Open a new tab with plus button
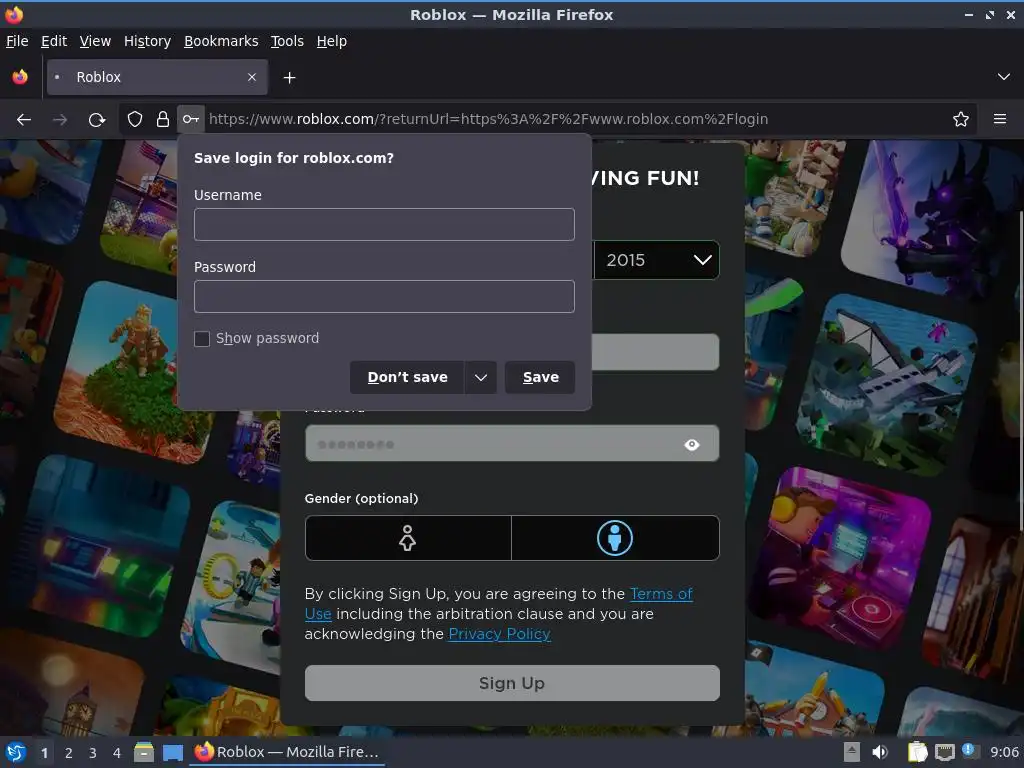 click(289, 78)
